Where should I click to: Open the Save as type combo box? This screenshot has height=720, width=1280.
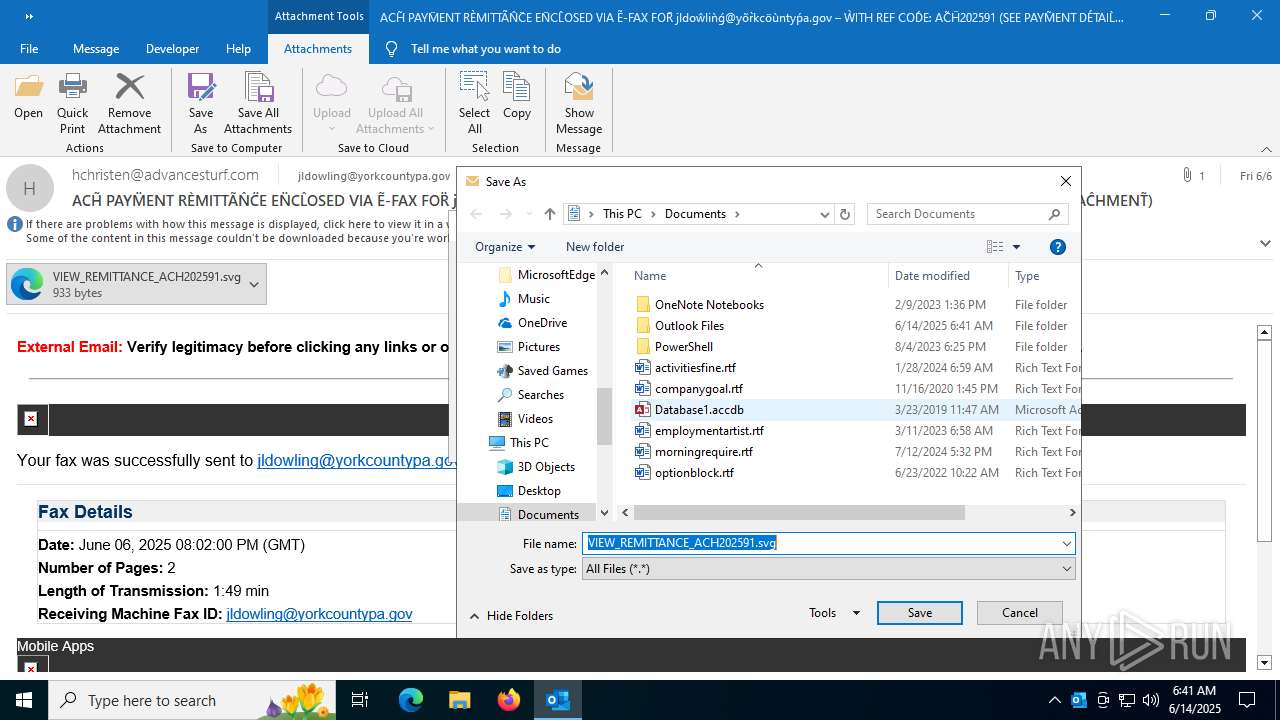click(x=828, y=568)
